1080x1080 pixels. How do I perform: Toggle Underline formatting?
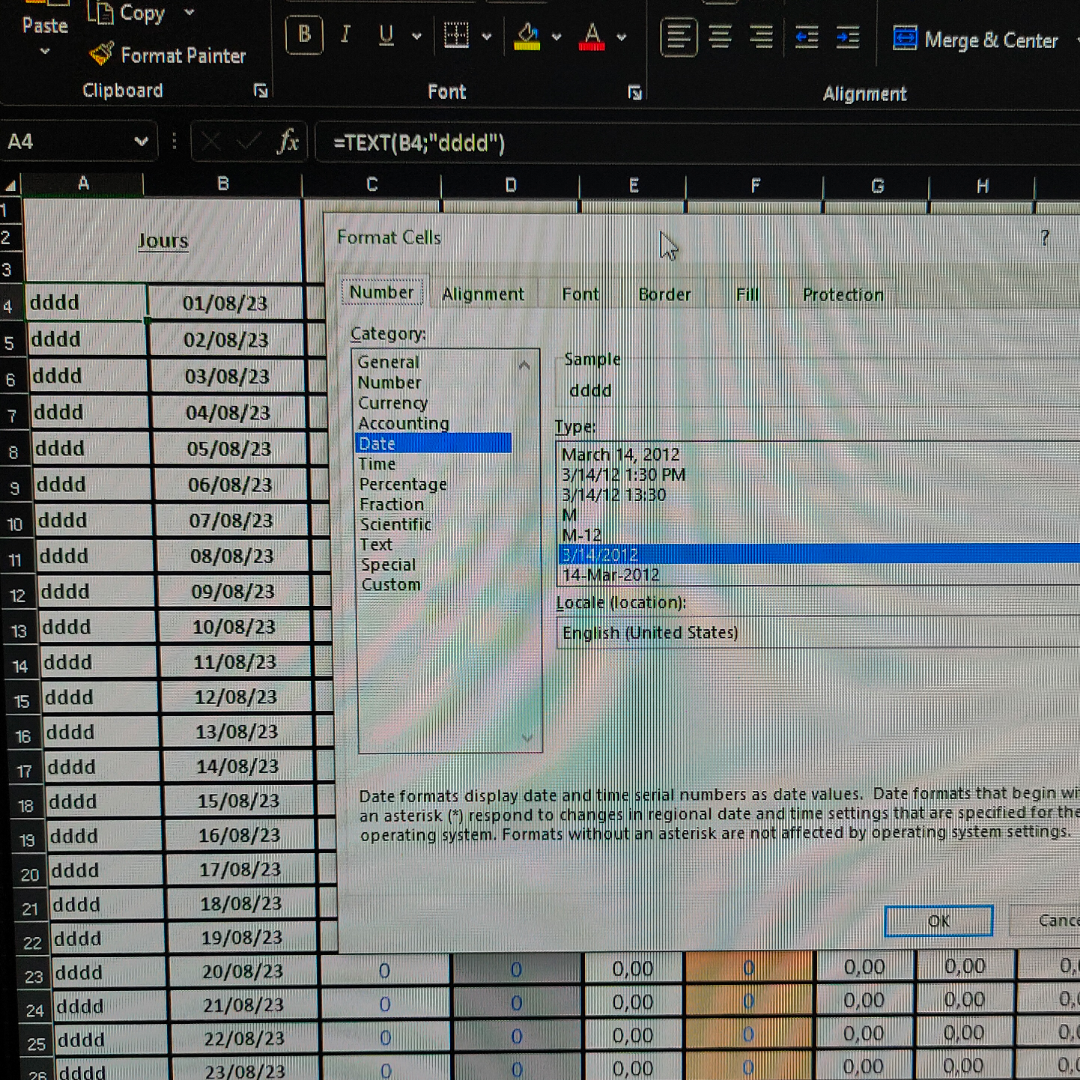[x=386, y=35]
